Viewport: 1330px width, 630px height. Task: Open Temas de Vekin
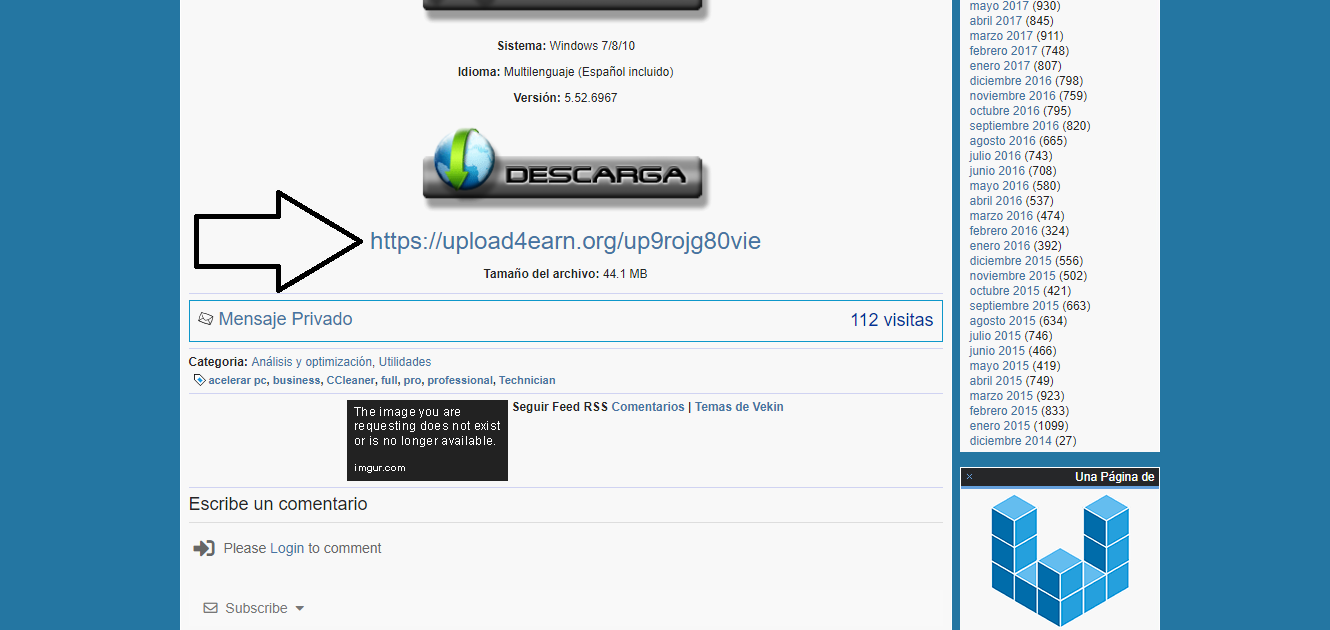click(x=739, y=406)
